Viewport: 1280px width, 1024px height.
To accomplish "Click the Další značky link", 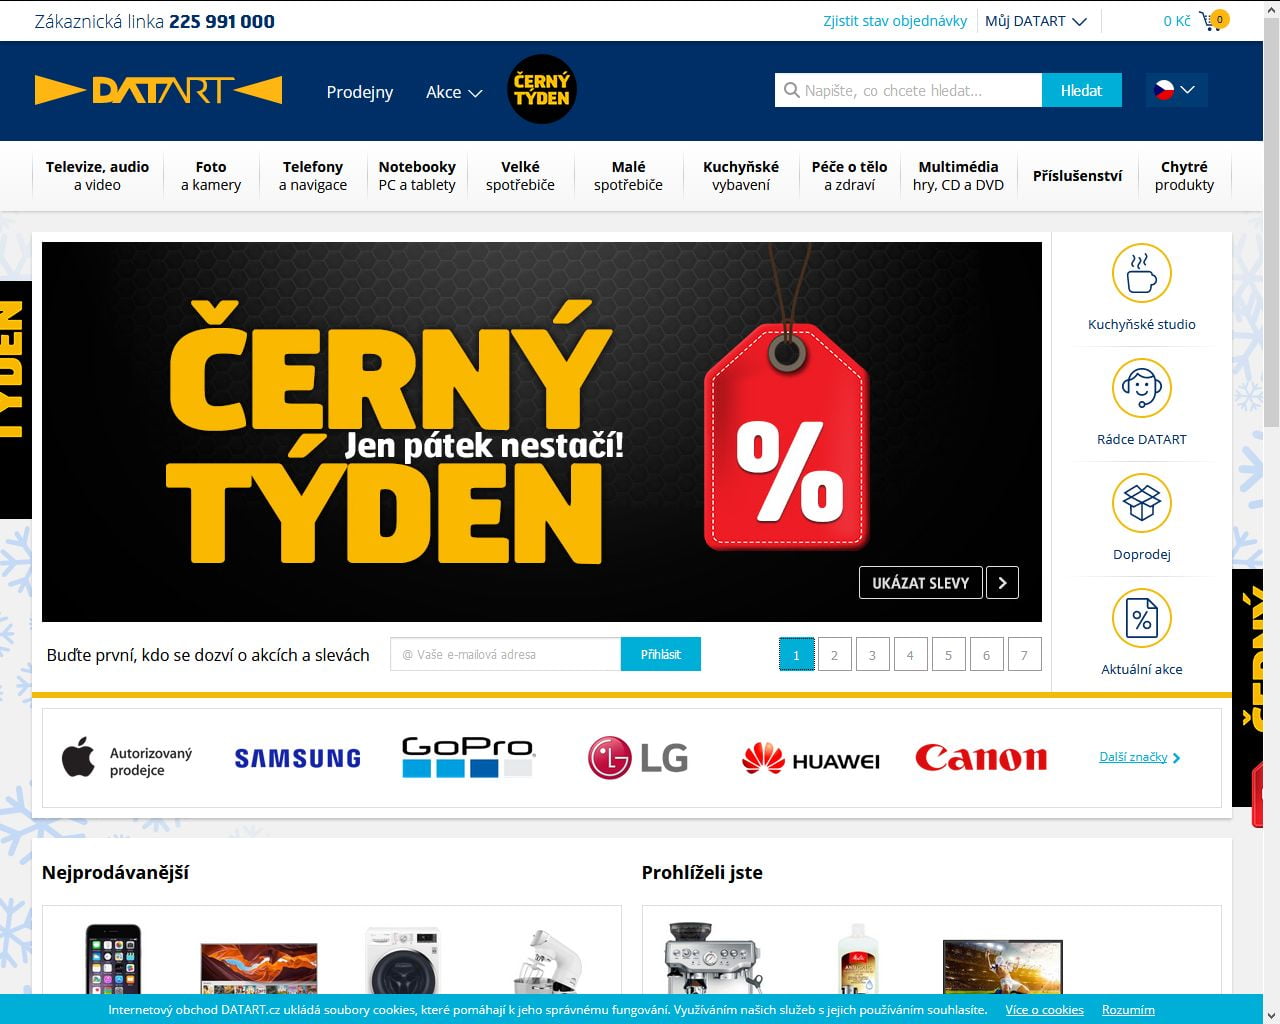I will (x=1139, y=757).
